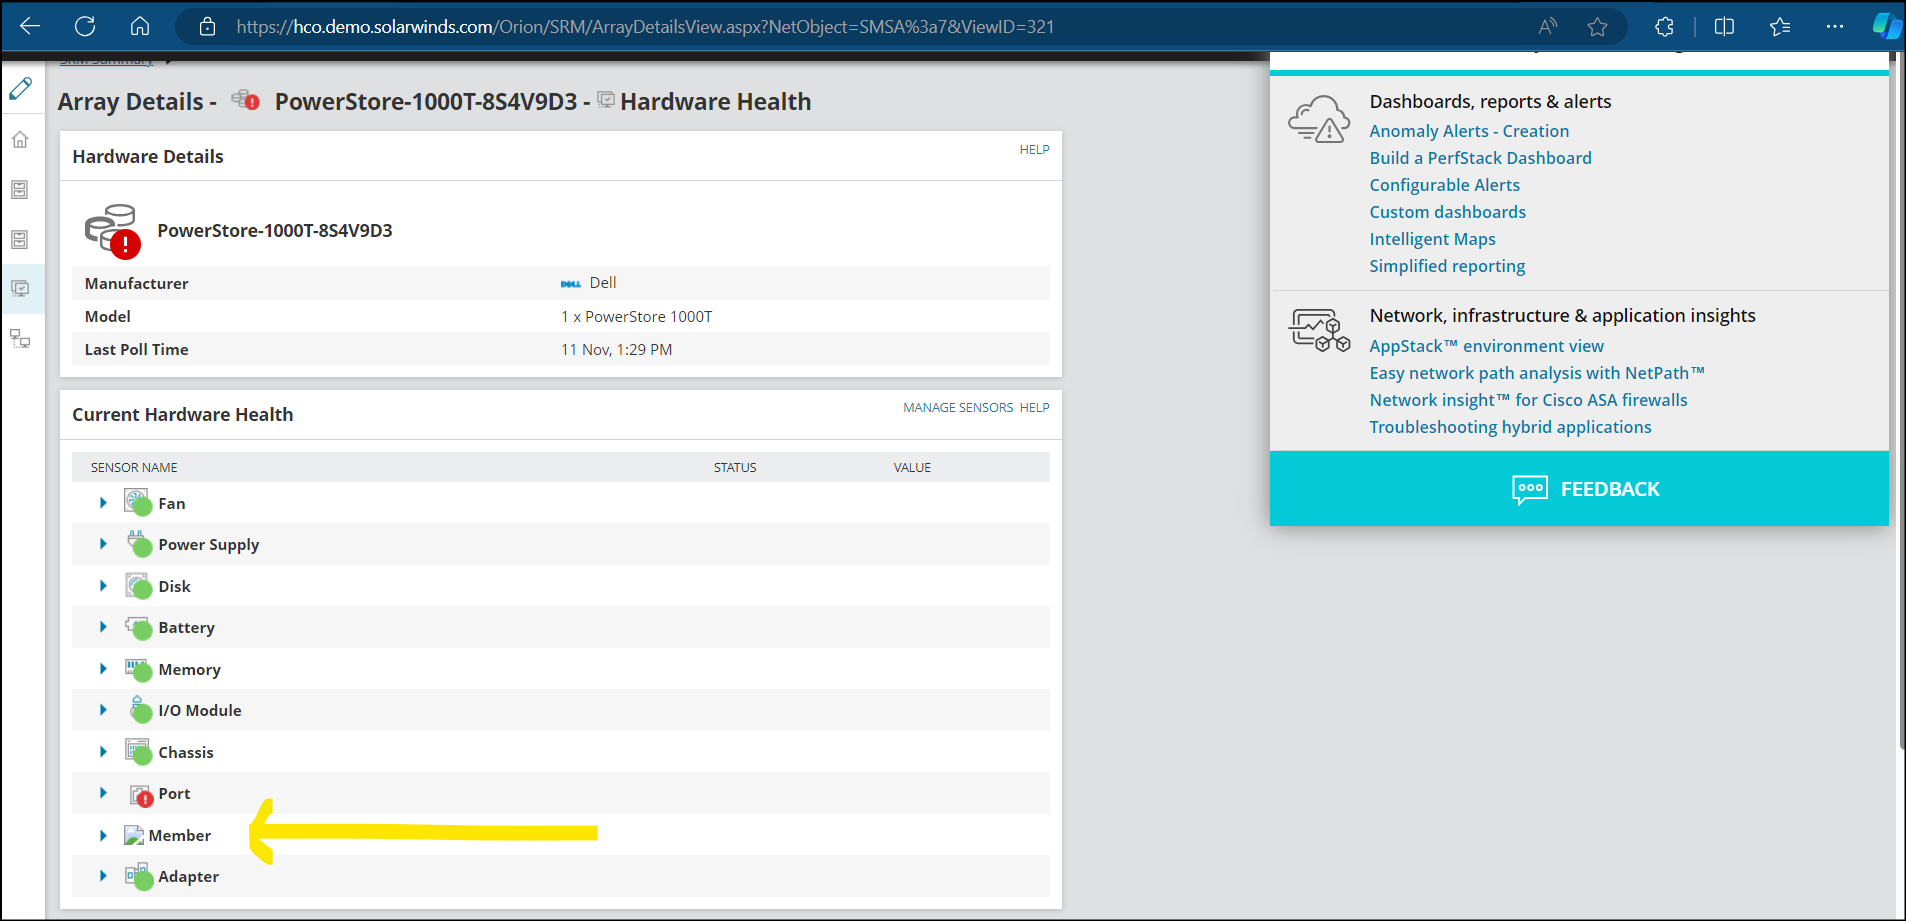Viewport: 1906px width, 921px height.
Task: Open Anomaly Alerts - Creation link
Action: point(1469,131)
